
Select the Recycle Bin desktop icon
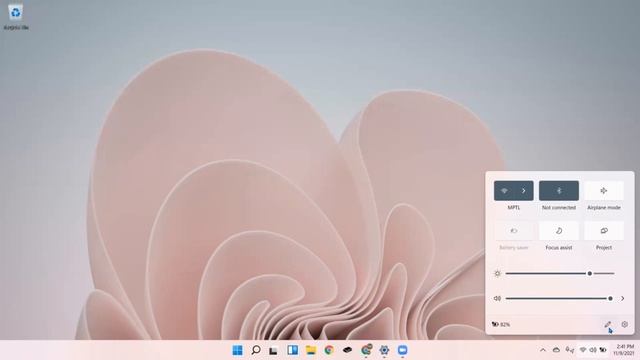(x=16, y=17)
